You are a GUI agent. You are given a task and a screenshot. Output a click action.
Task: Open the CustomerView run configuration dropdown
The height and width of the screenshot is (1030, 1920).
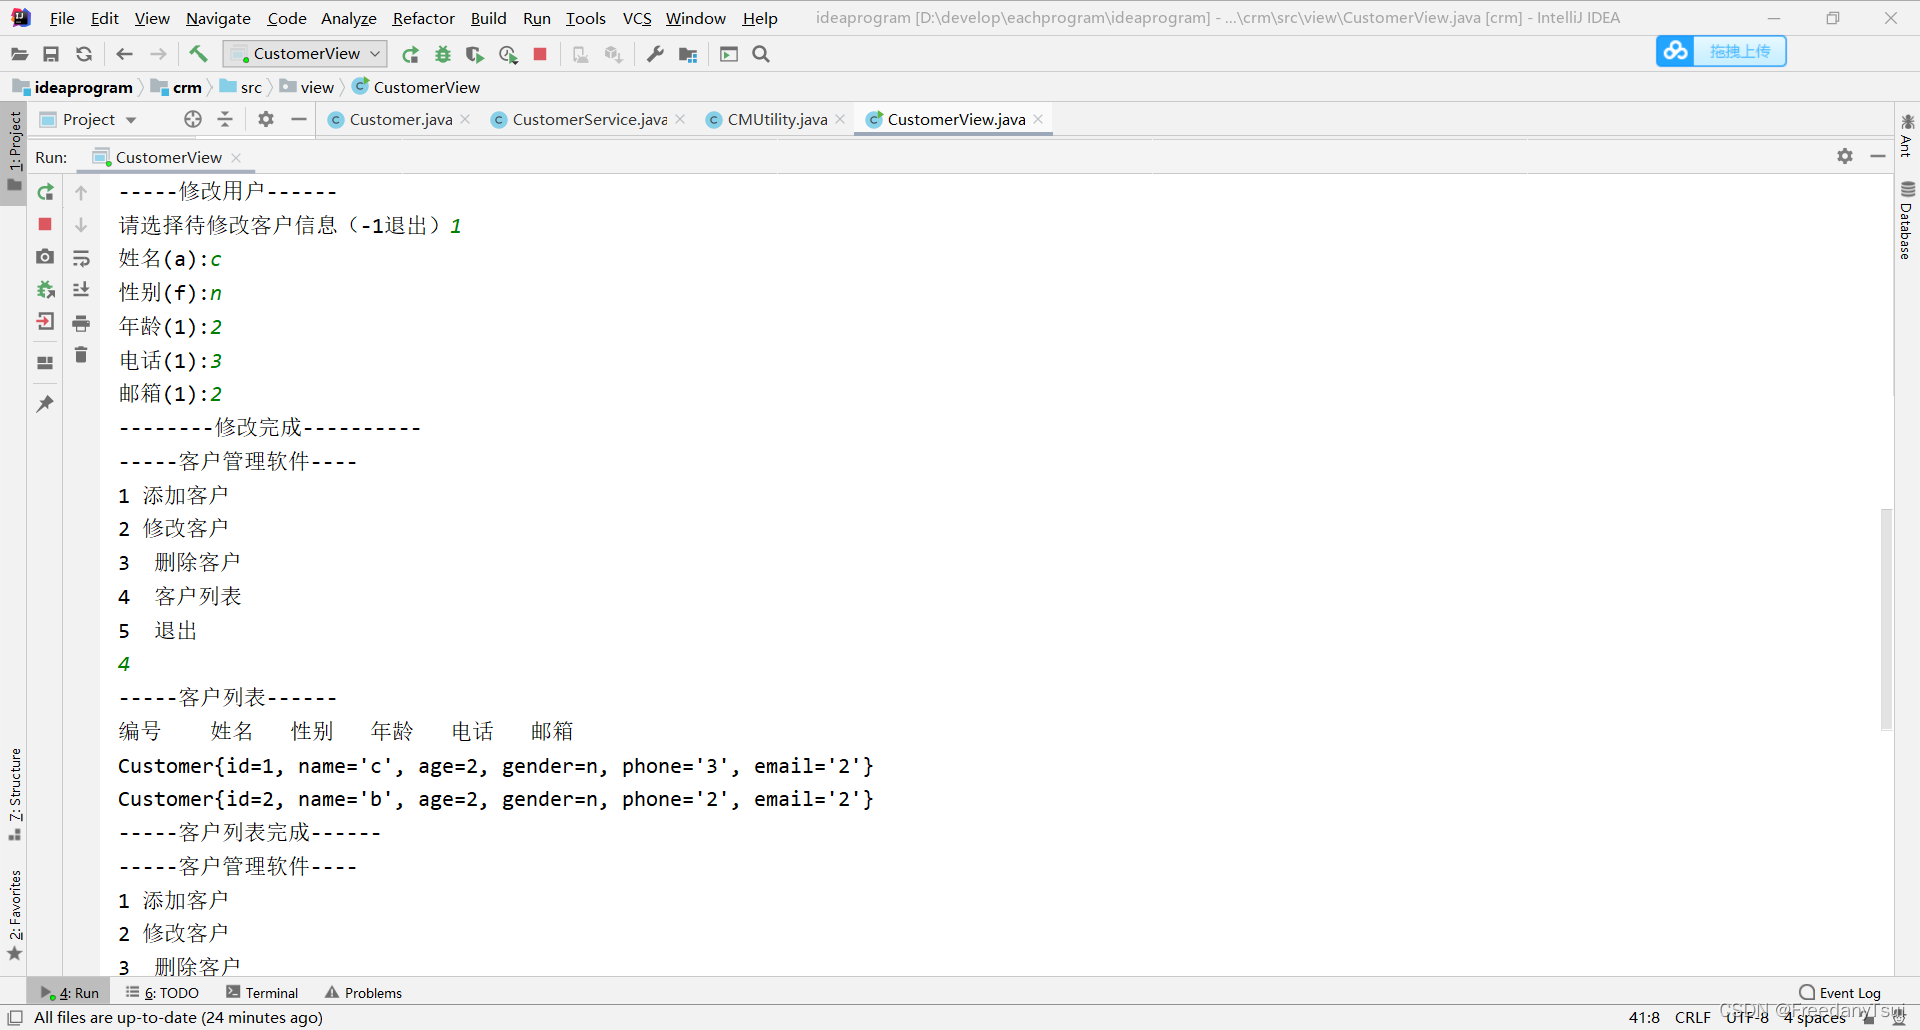[x=305, y=54]
